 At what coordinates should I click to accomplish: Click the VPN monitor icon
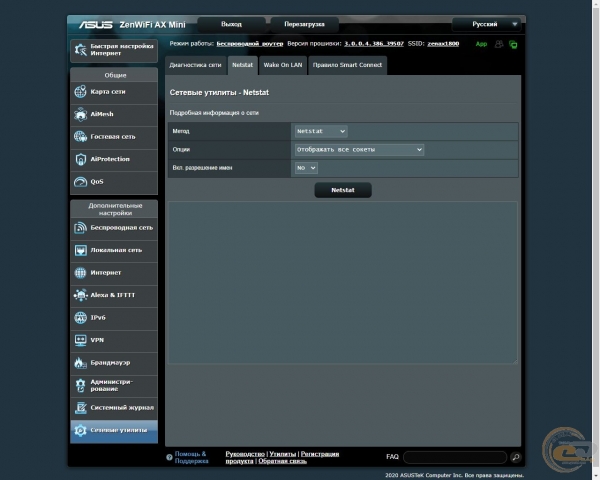point(80,340)
